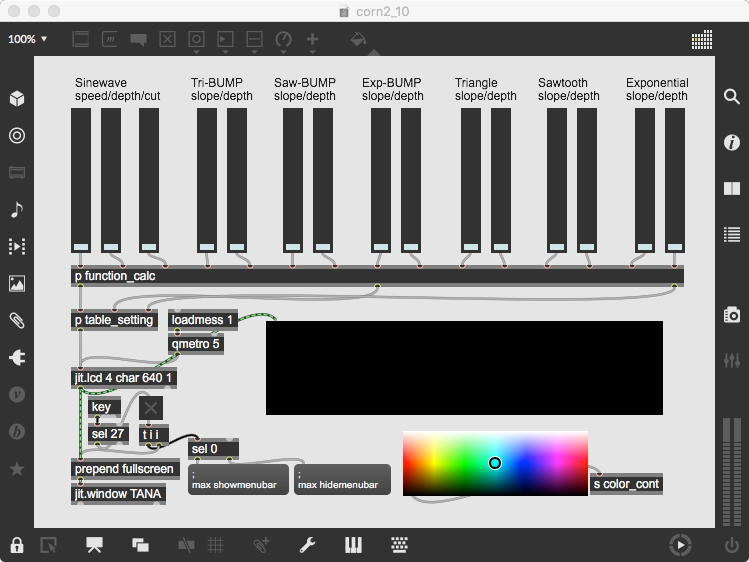Select the jit.lcd 4 char 640 1 object
This screenshot has height=562, width=749.
click(124, 378)
